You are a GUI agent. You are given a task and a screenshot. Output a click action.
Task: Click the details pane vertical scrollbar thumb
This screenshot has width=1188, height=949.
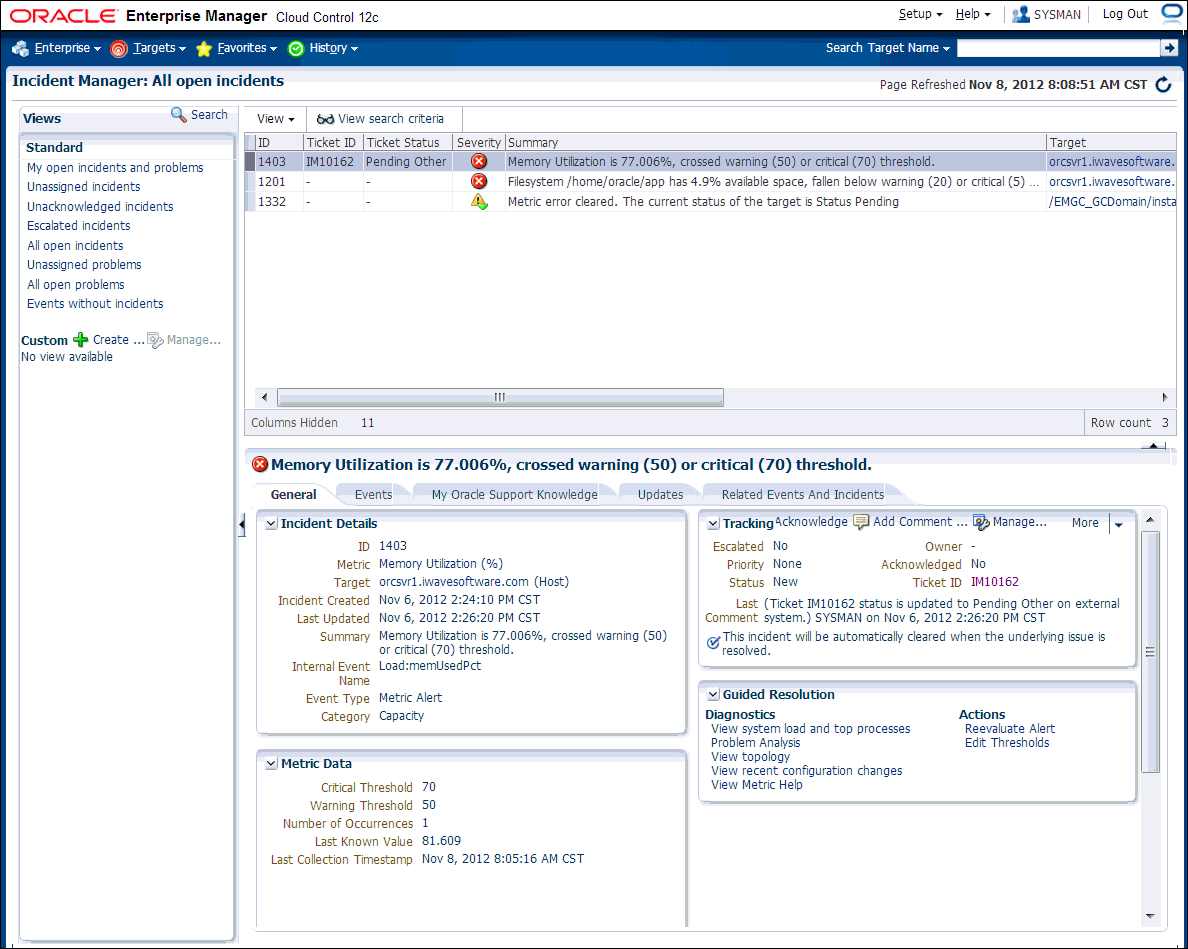(1150, 652)
